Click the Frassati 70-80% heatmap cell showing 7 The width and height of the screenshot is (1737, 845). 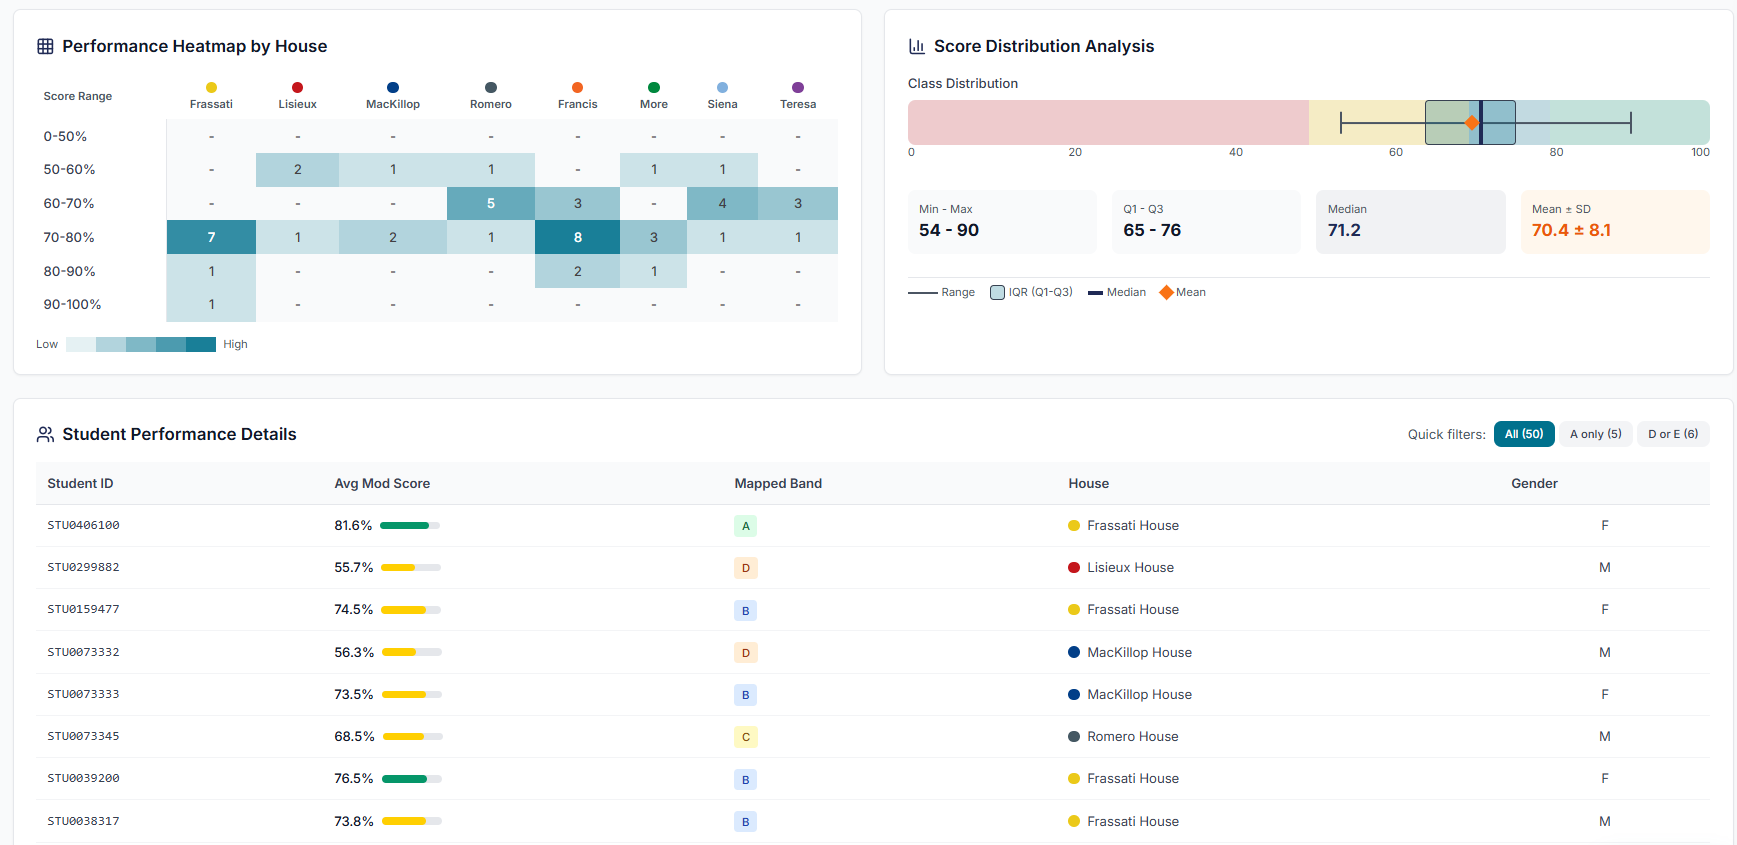[211, 237]
